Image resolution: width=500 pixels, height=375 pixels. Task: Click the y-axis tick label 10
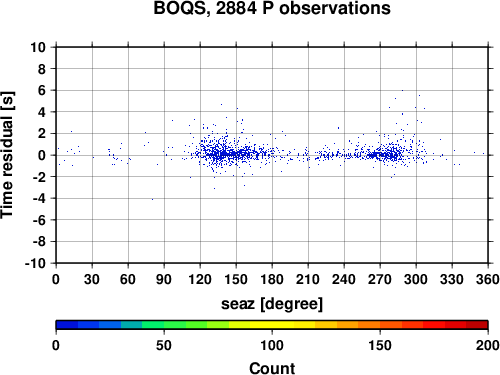tap(38, 47)
